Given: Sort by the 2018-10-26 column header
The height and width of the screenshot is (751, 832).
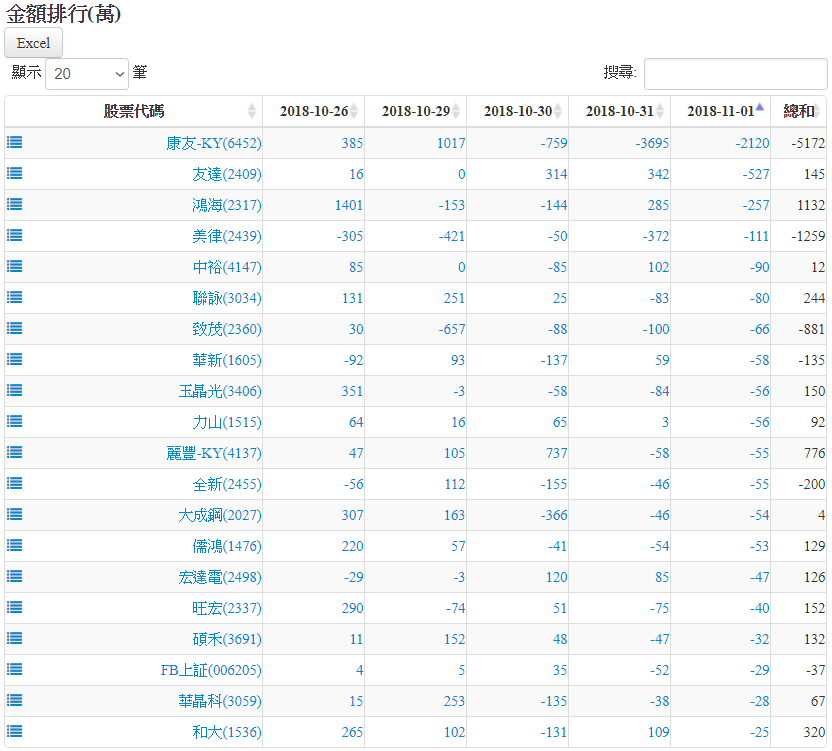Looking at the screenshot, I should [x=313, y=111].
